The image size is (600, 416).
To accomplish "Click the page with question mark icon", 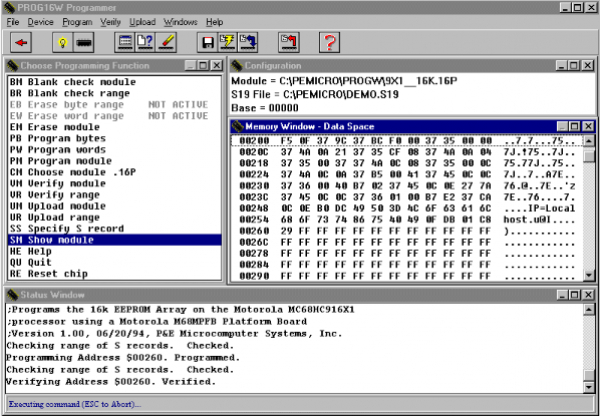I will click(x=146, y=43).
